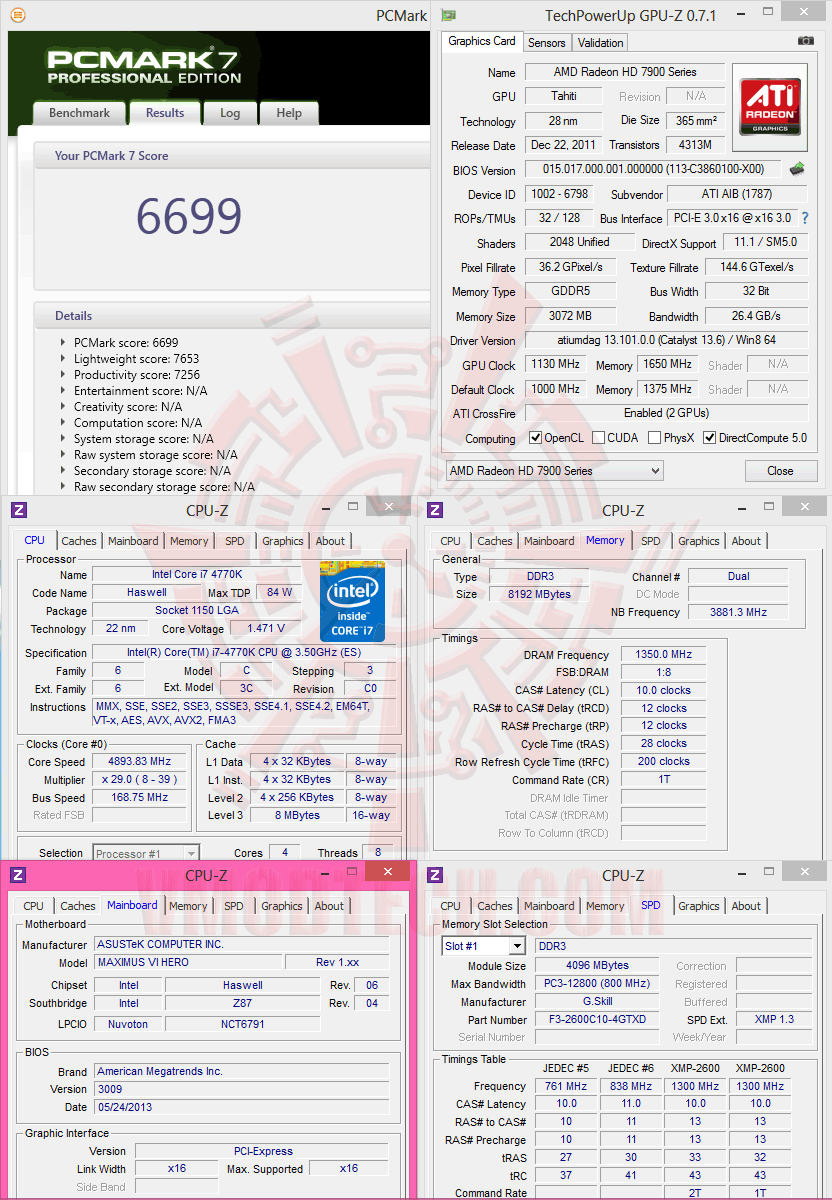Viewport: 832px width, 1200px height.
Task: Click Z icon of pink CPU-Z Mainboard window
Action: [x=19, y=875]
